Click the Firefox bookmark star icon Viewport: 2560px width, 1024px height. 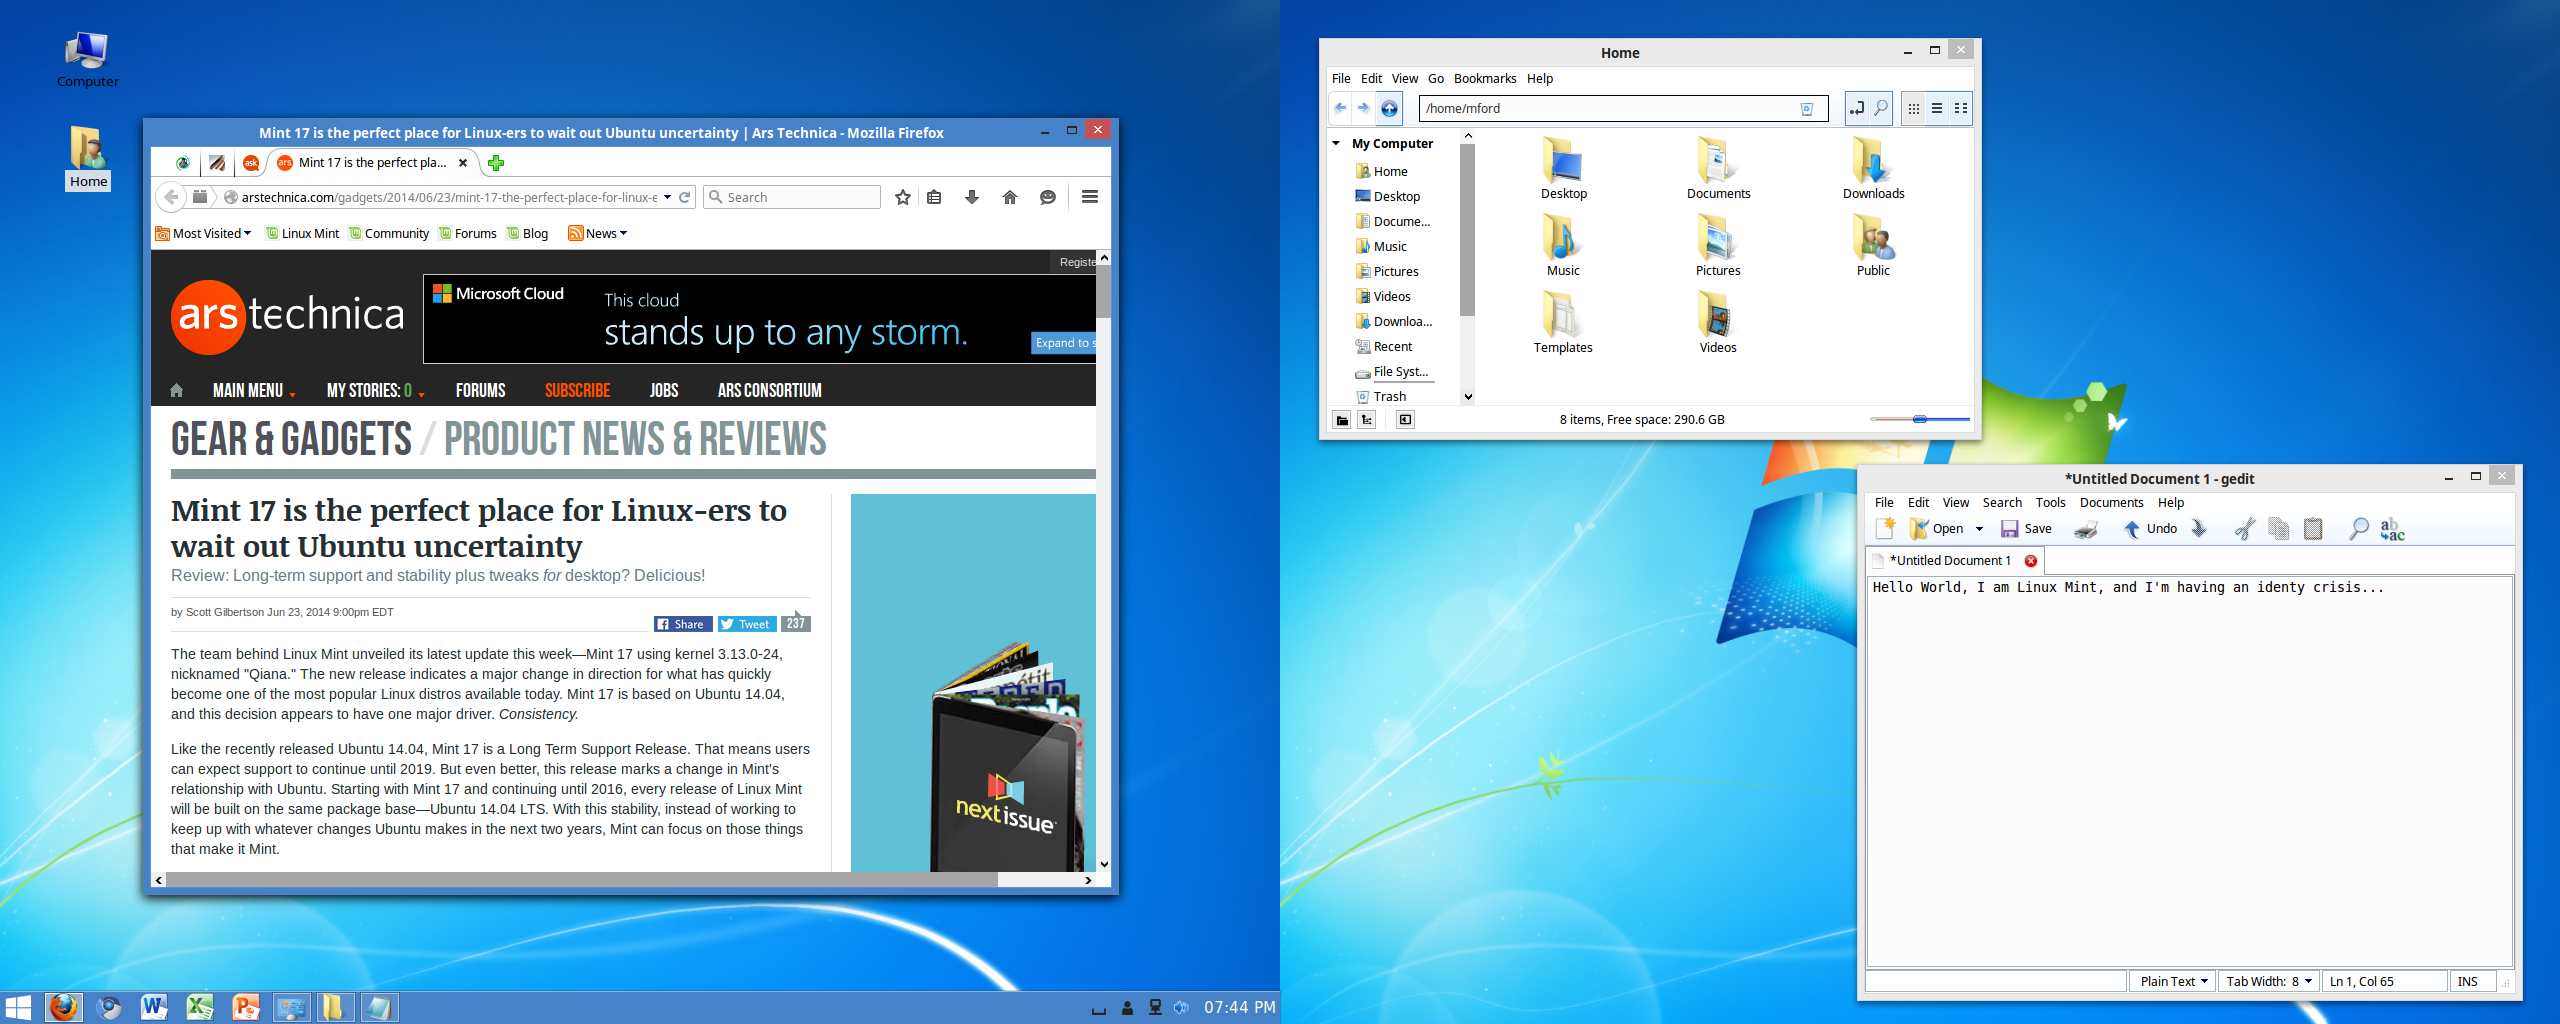902,197
